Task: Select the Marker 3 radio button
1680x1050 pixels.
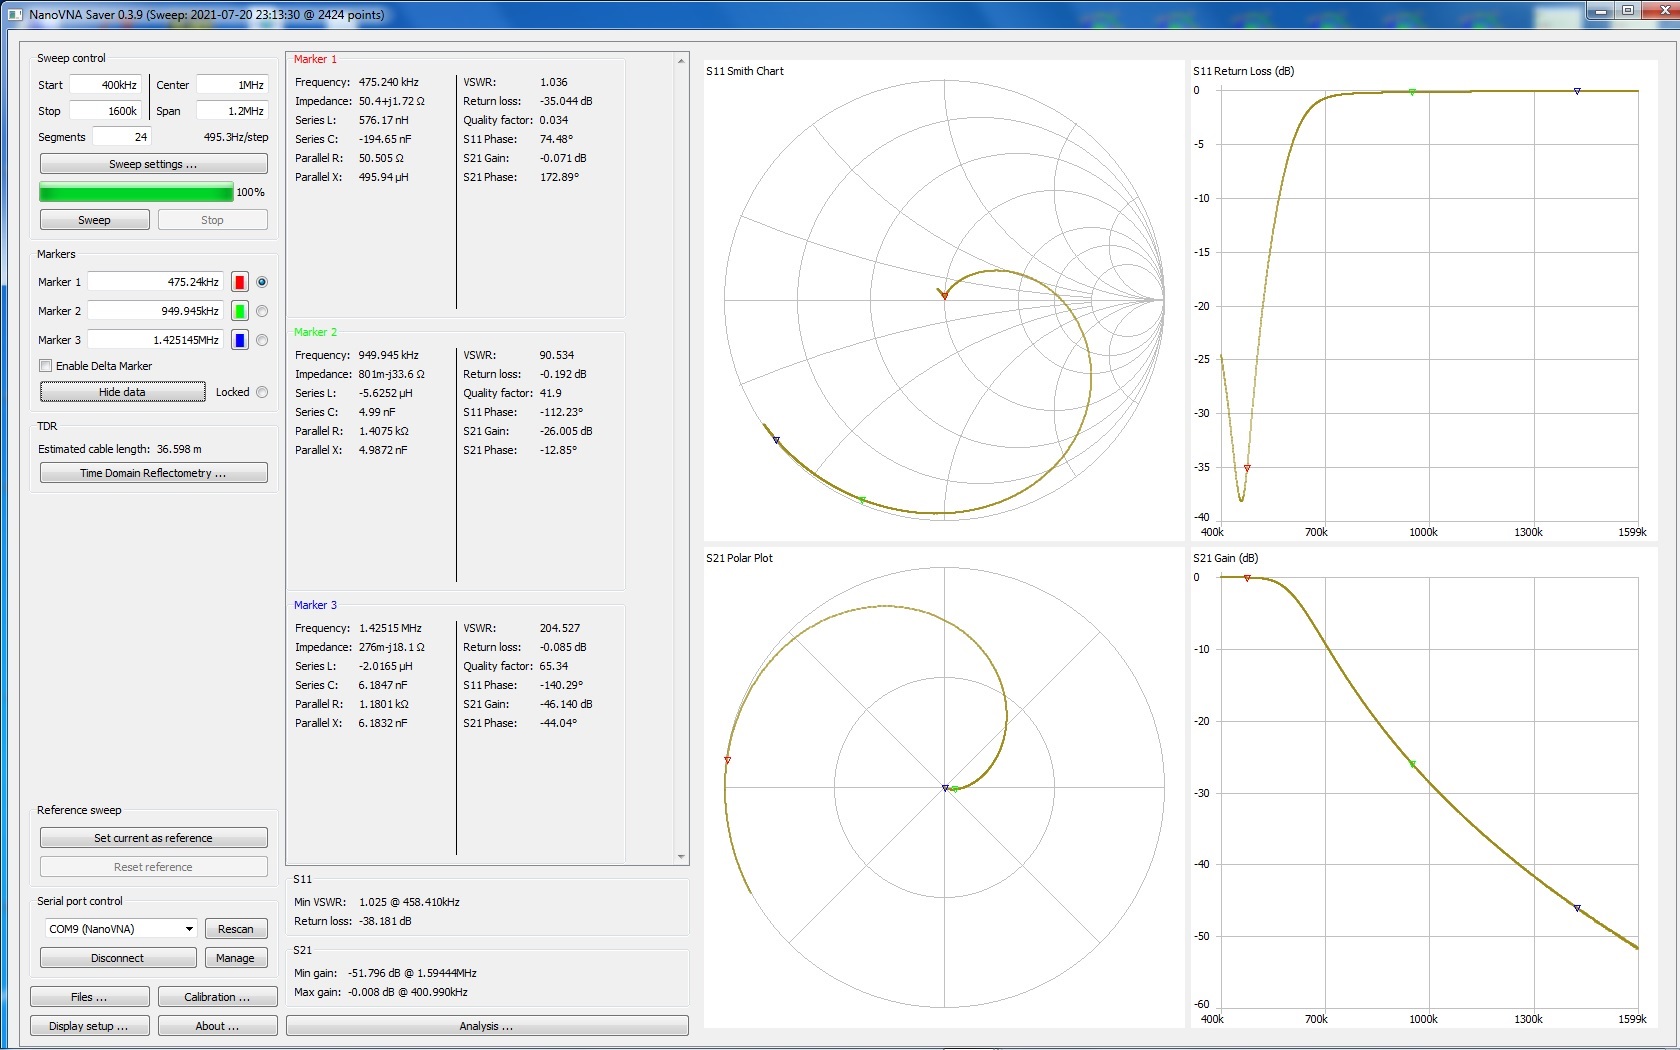Action: click(262, 340)
